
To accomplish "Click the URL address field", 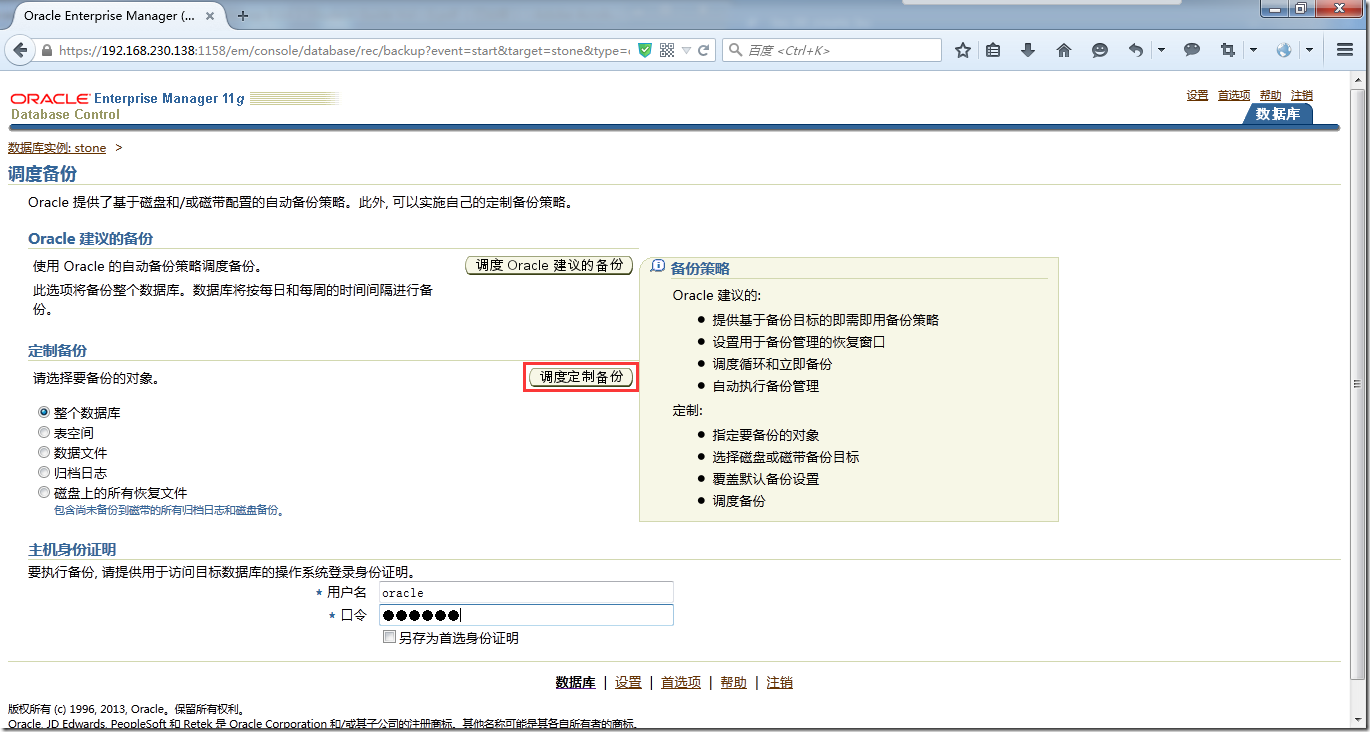I will point(345,50).
